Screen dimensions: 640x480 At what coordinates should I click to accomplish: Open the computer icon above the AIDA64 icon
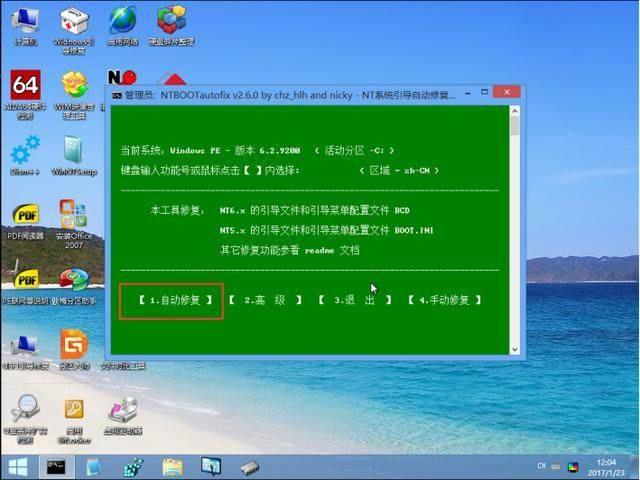point(26,26)
